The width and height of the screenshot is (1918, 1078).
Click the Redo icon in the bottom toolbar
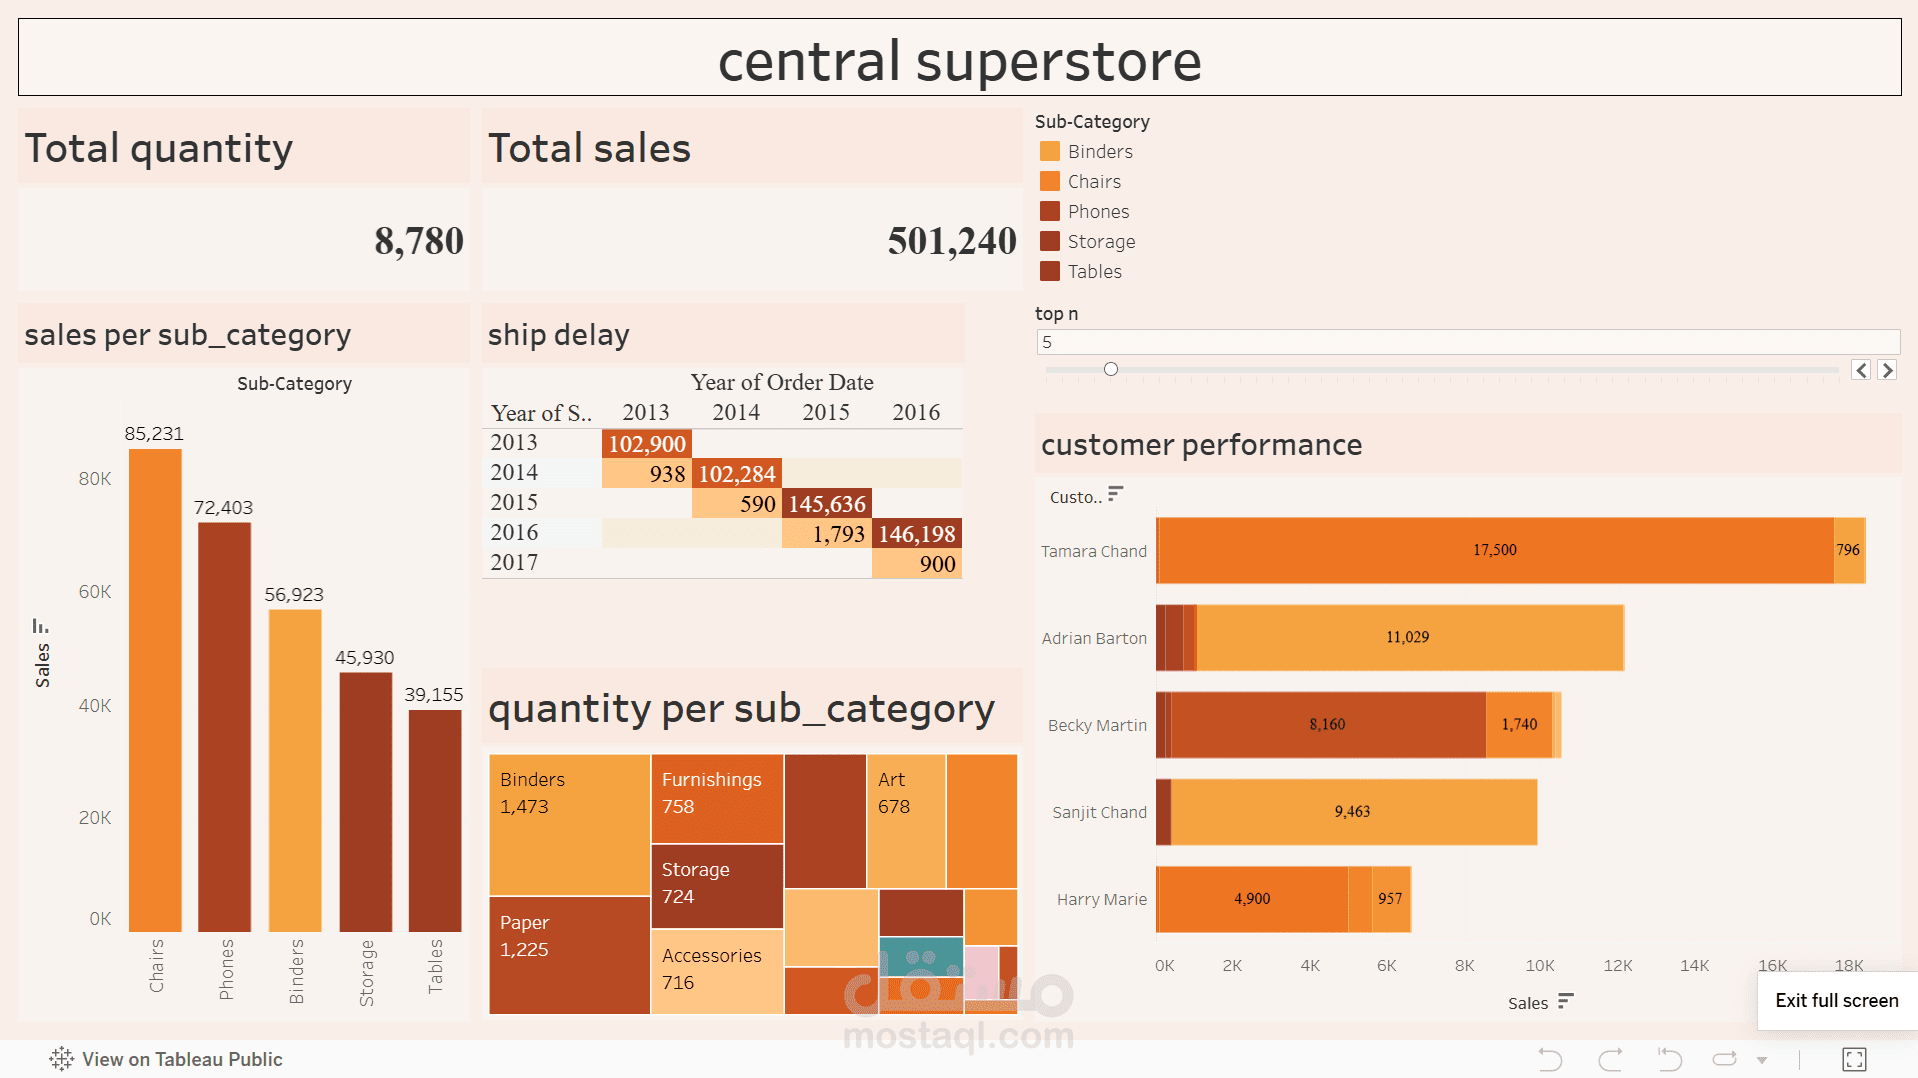click(1609, 1060)
